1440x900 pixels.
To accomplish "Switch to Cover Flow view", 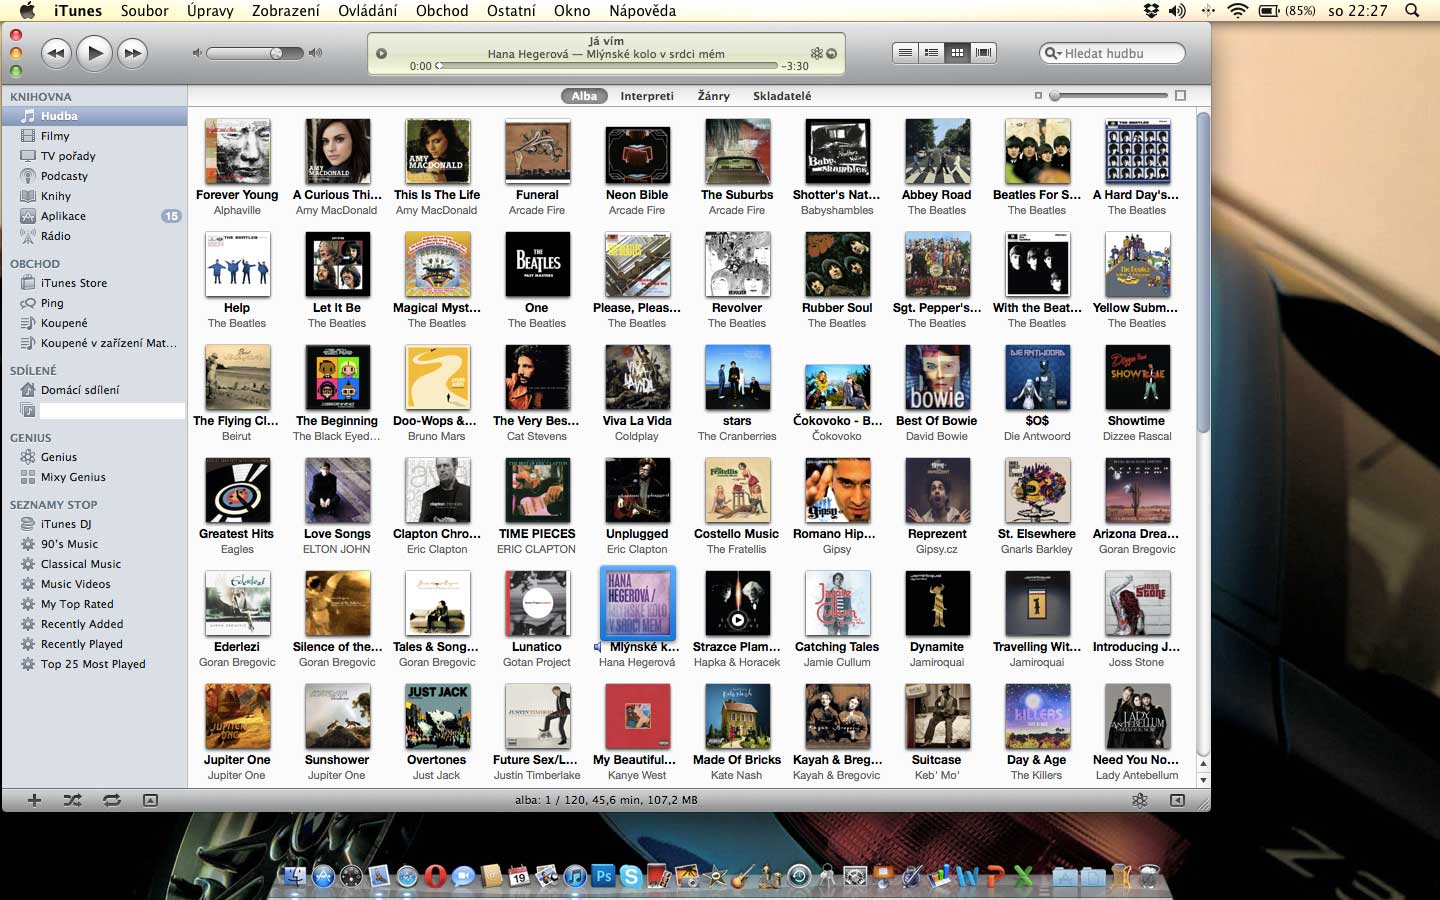I will pyautogui.click(x=984, y=53).
